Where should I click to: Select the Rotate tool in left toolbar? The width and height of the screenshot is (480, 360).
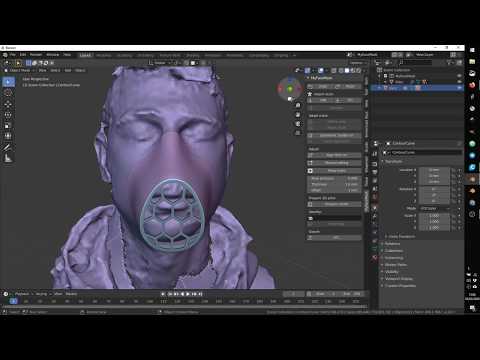click(x=8, y=115)
